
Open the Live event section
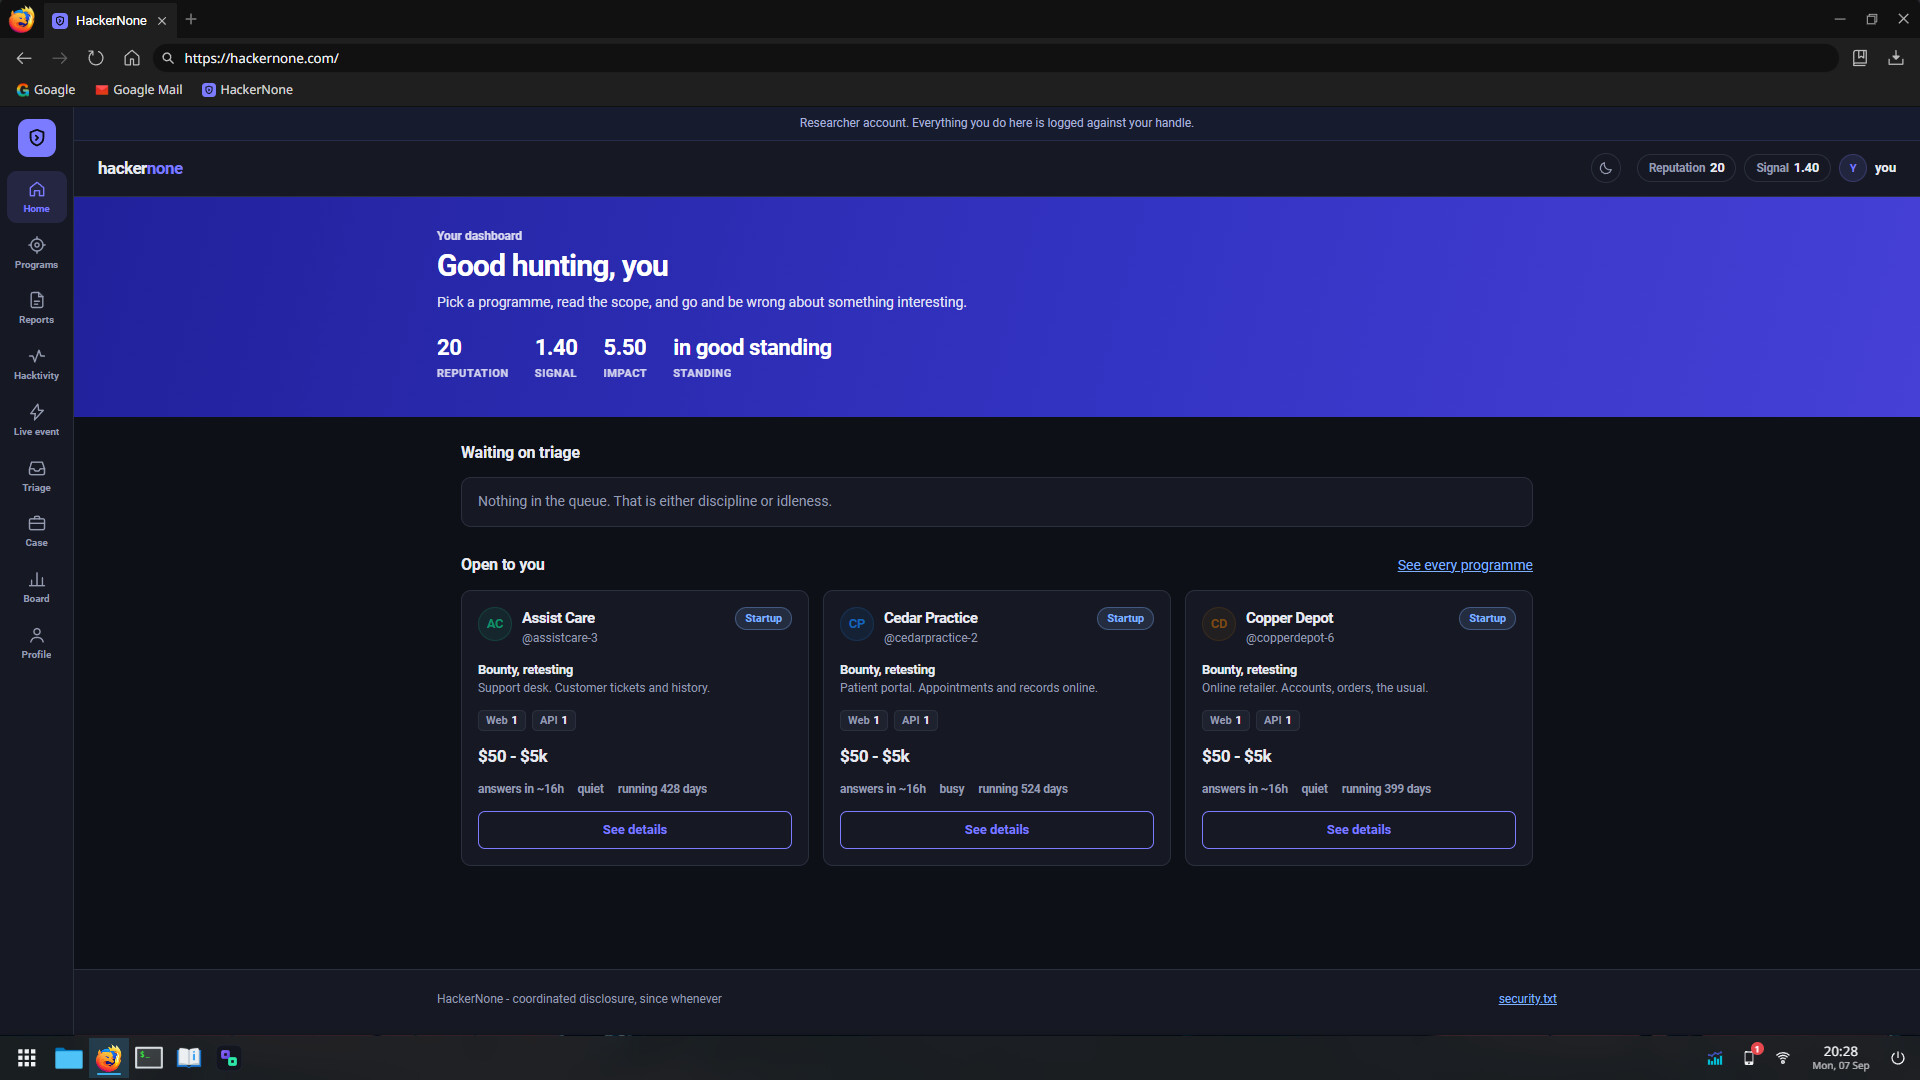click(37, 420)
